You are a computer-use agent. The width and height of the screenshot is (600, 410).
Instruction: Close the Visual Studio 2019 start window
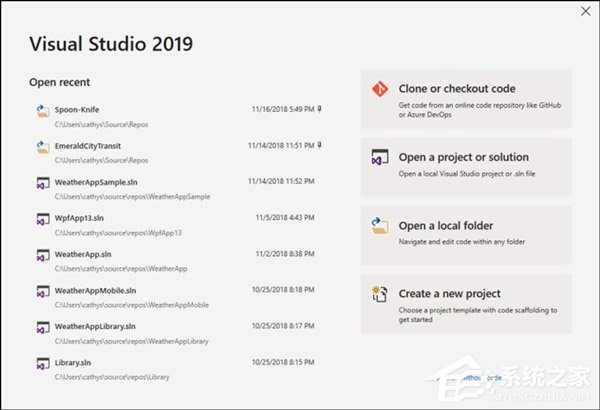click(x=585, y=11)
